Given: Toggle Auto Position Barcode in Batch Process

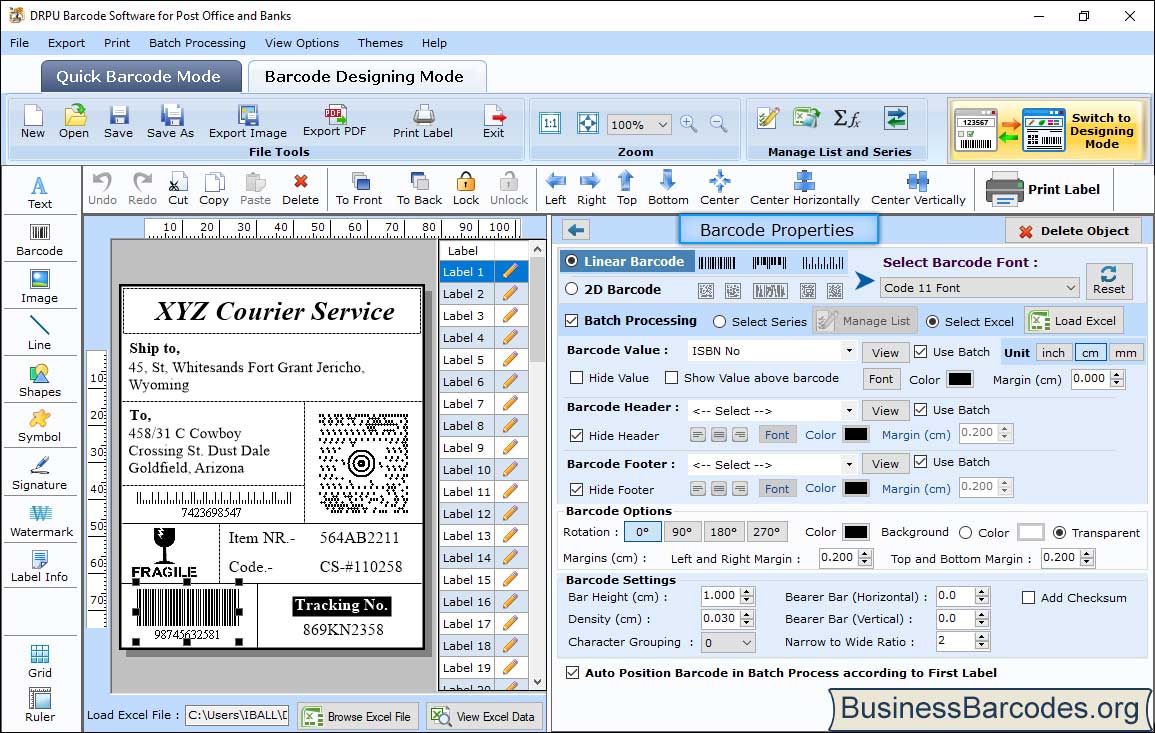Looking at the screenshot, I should point(572,673).
